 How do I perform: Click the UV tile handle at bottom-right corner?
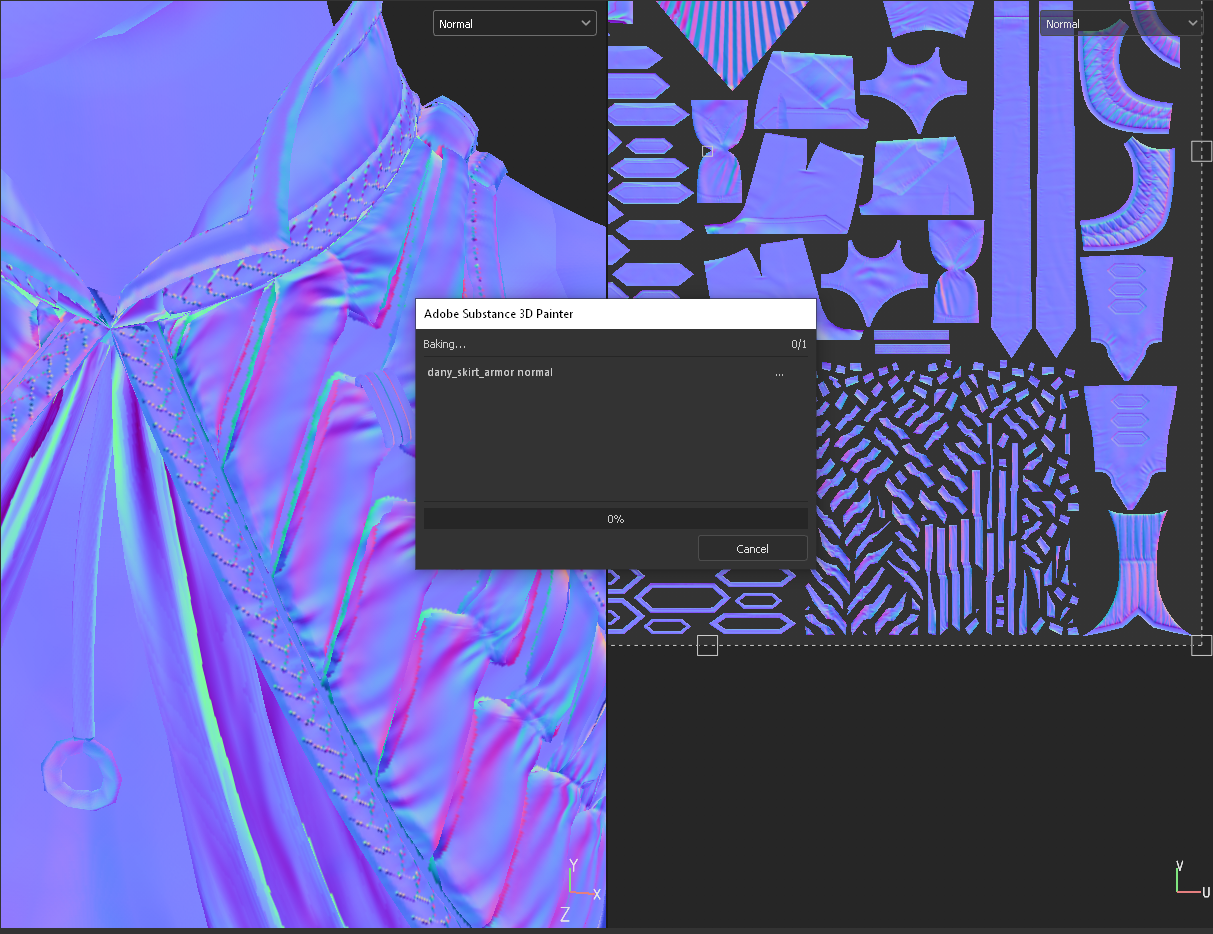coord(1201,645)
